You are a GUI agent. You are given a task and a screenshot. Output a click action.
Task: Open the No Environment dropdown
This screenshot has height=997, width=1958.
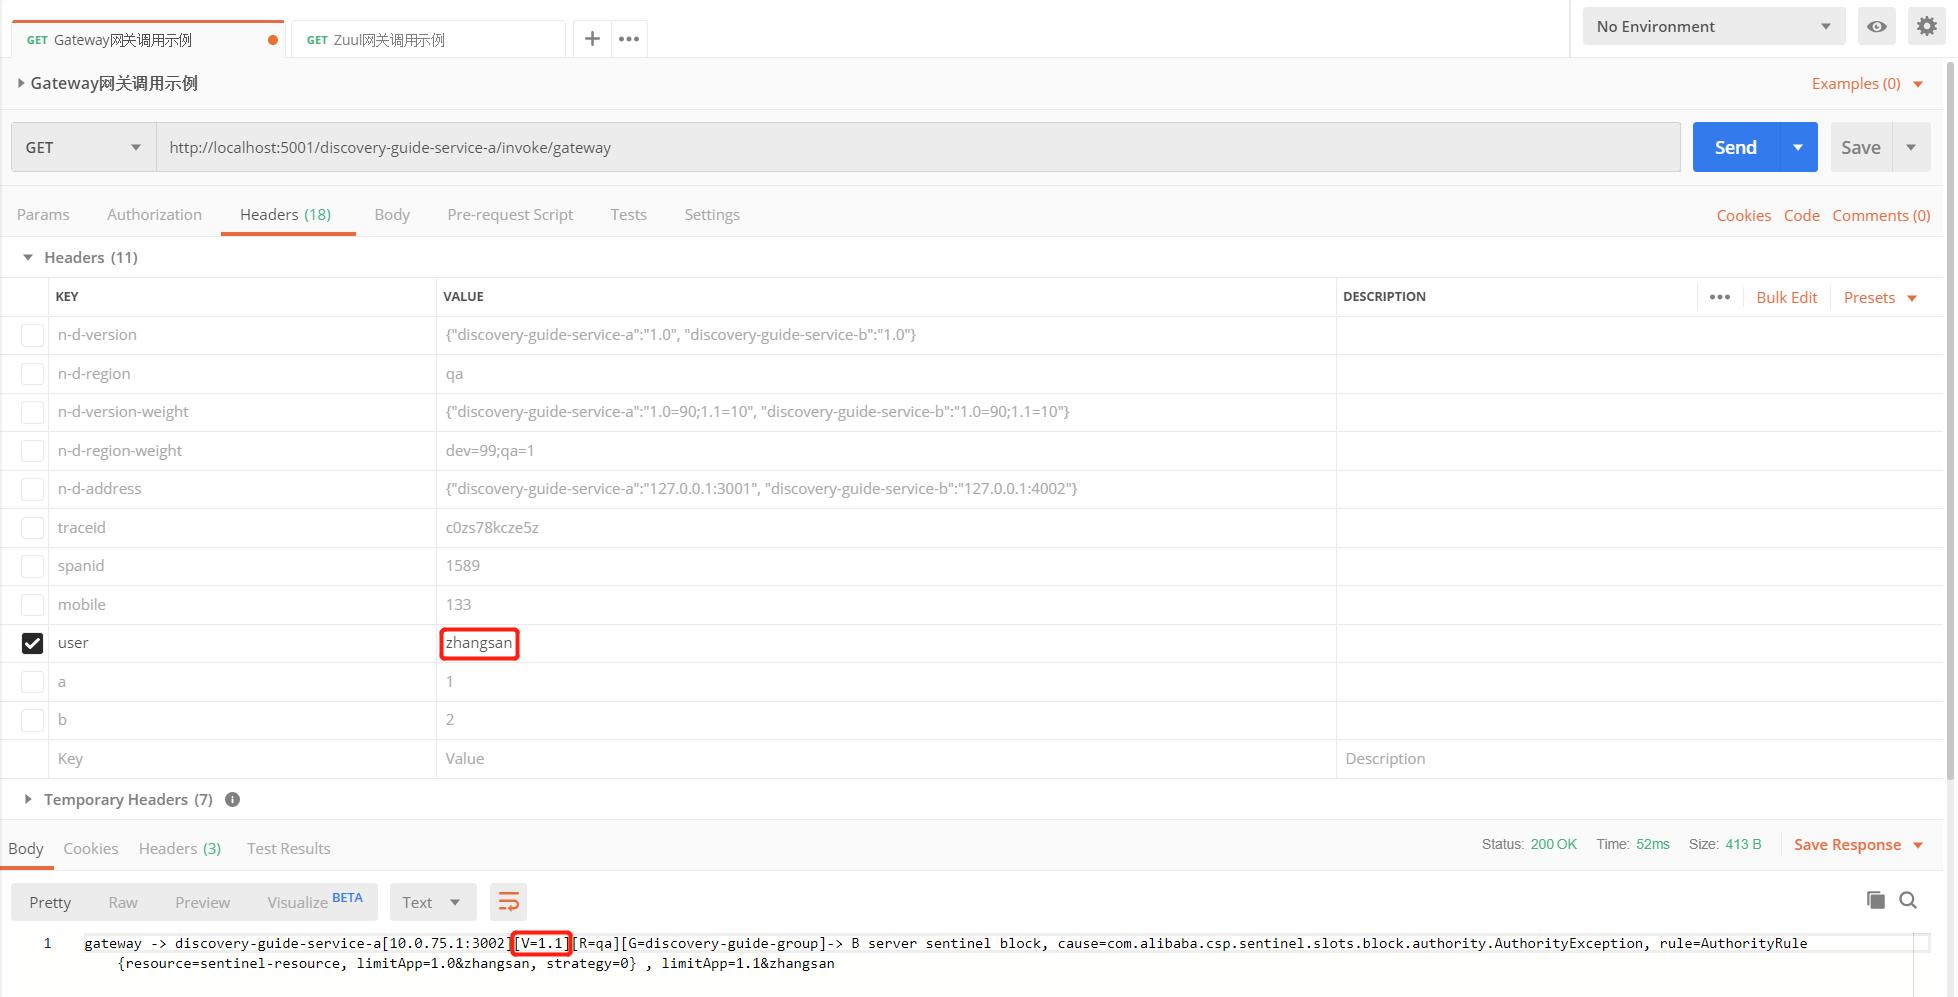(1713, 27)
